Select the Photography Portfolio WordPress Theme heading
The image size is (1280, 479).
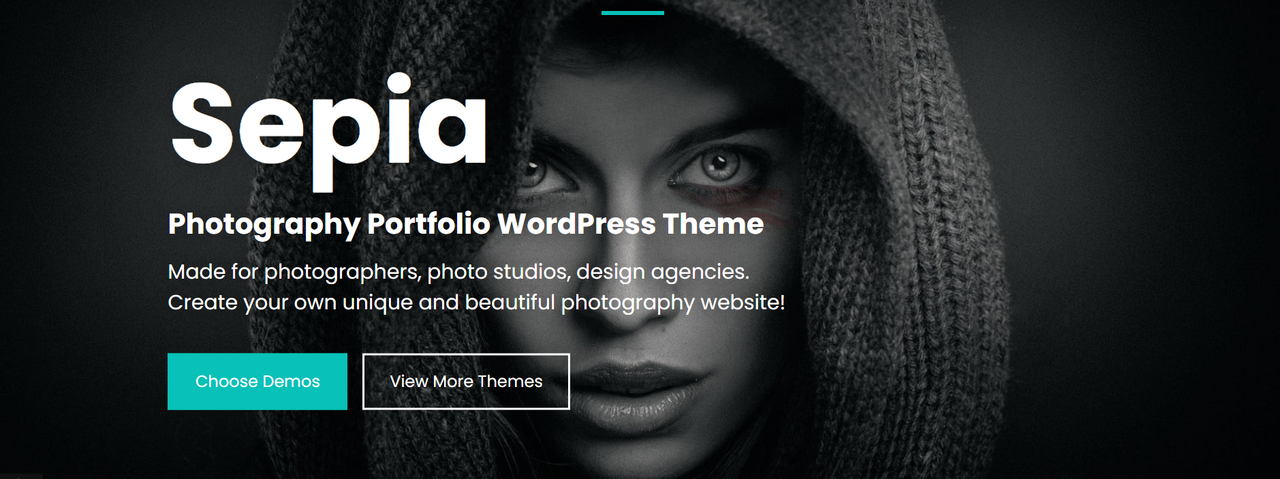tap(466, 224)
